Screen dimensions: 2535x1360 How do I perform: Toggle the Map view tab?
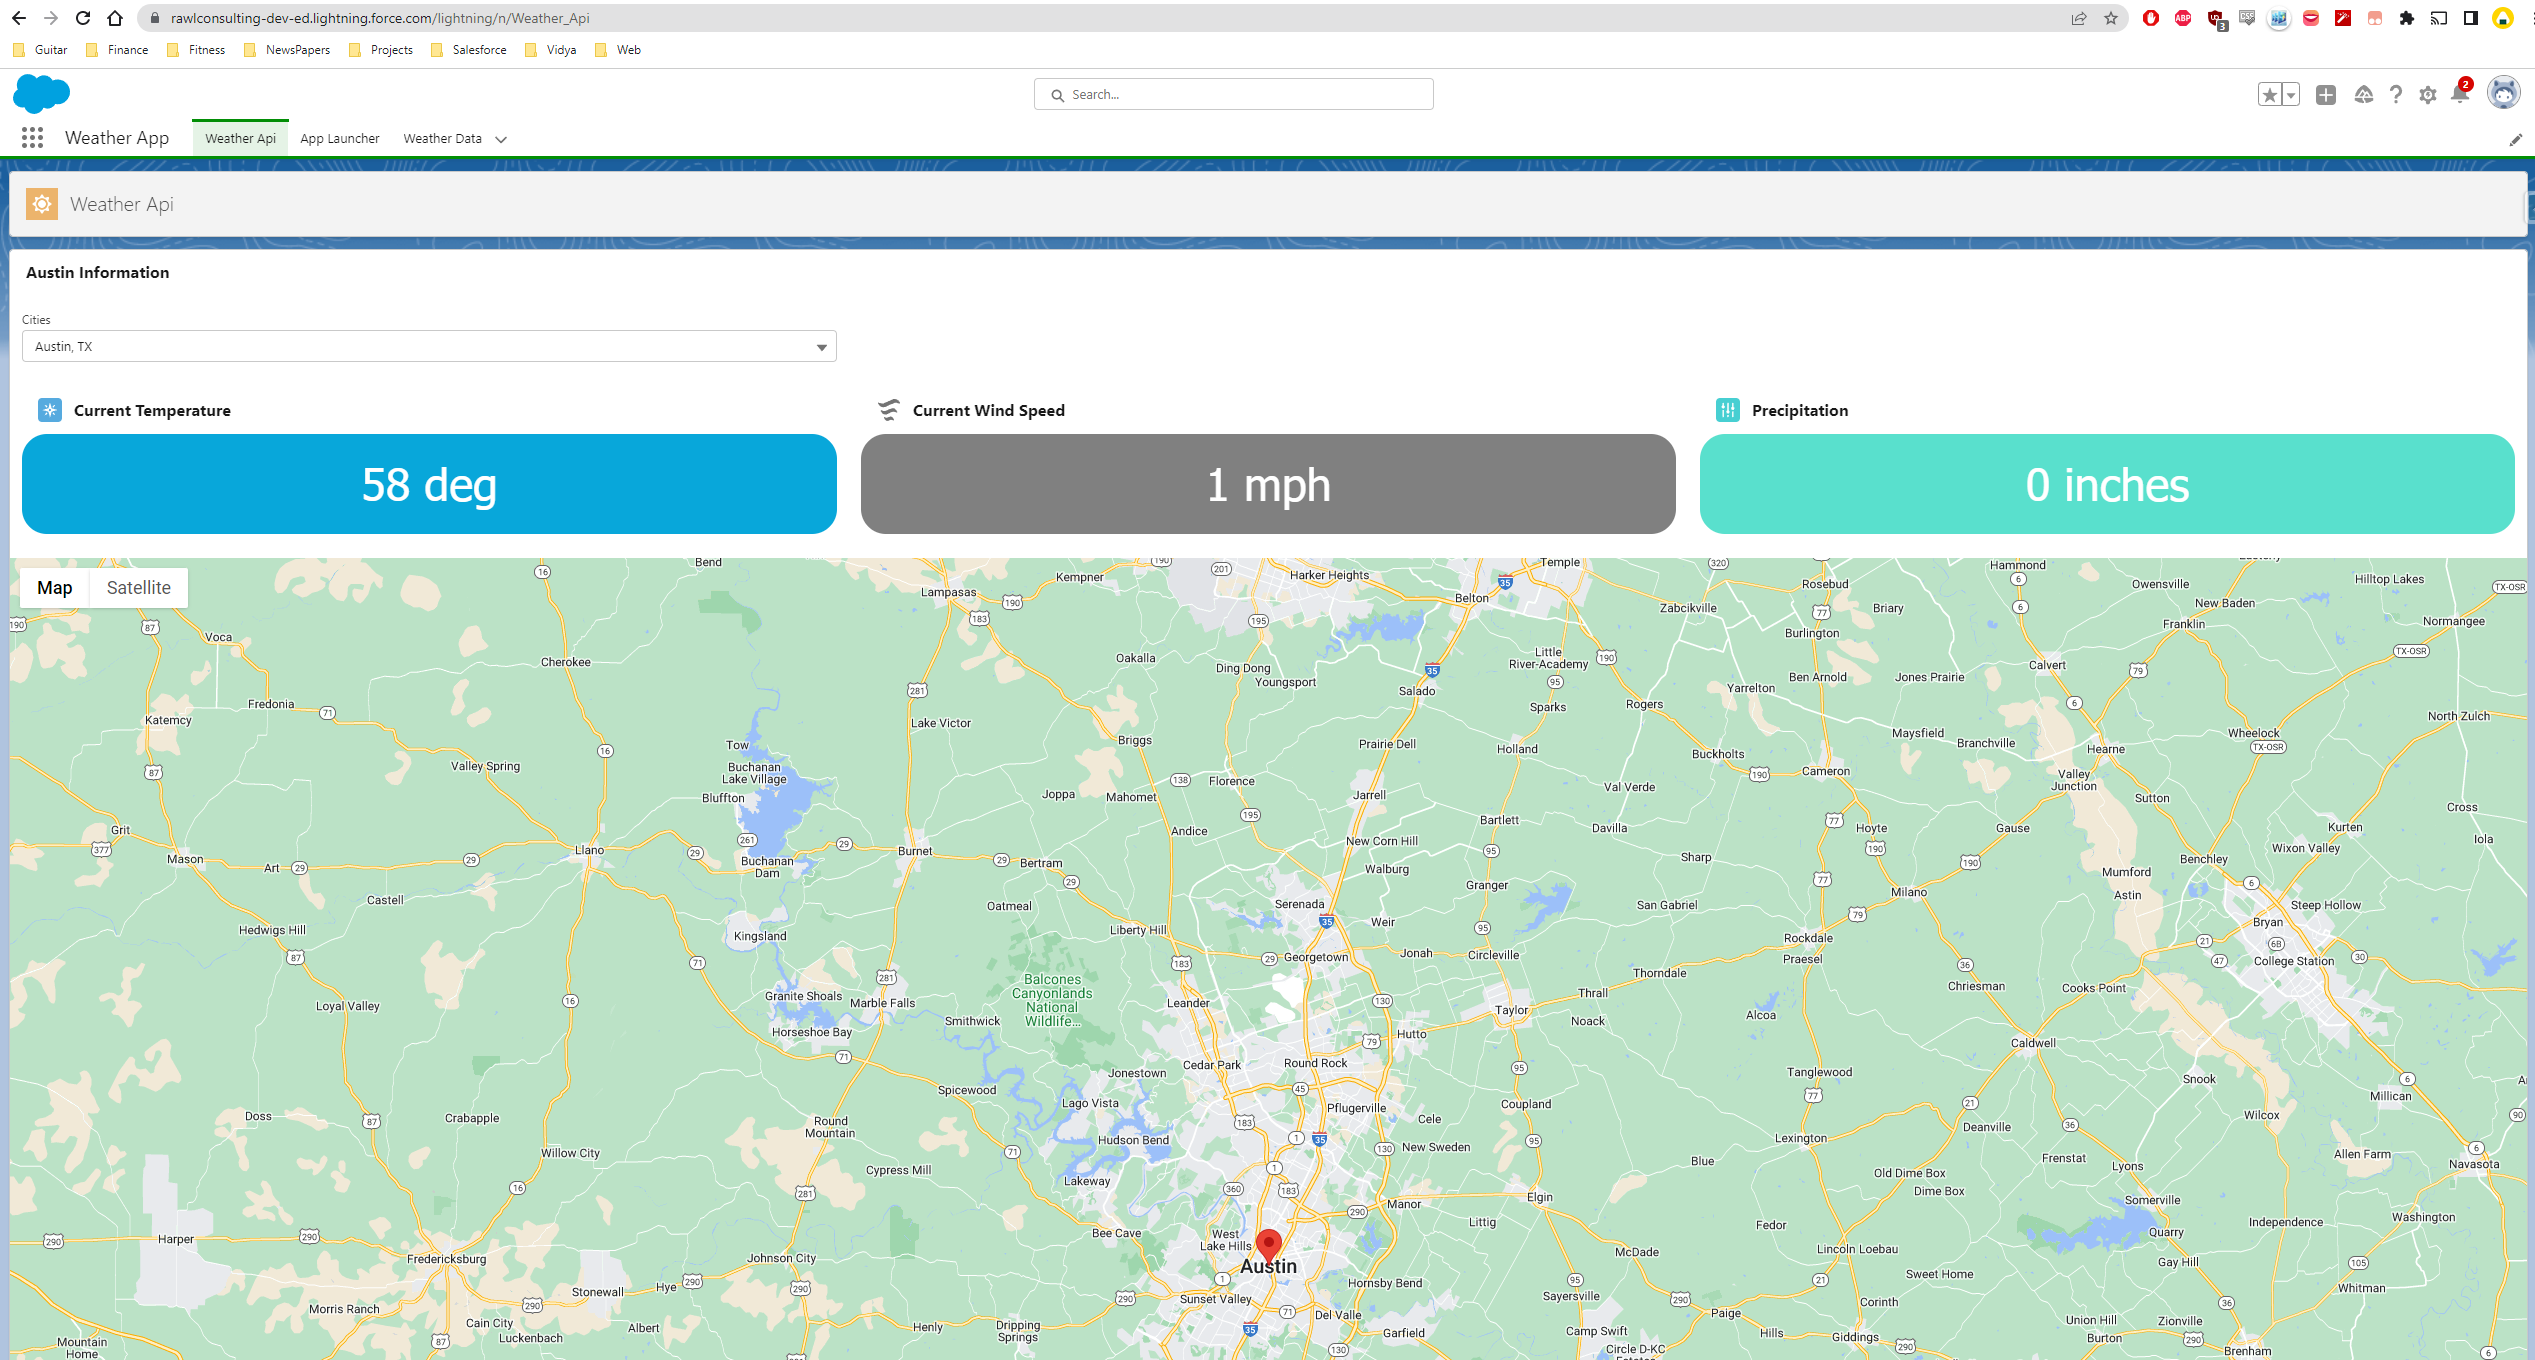click(54, 587)
